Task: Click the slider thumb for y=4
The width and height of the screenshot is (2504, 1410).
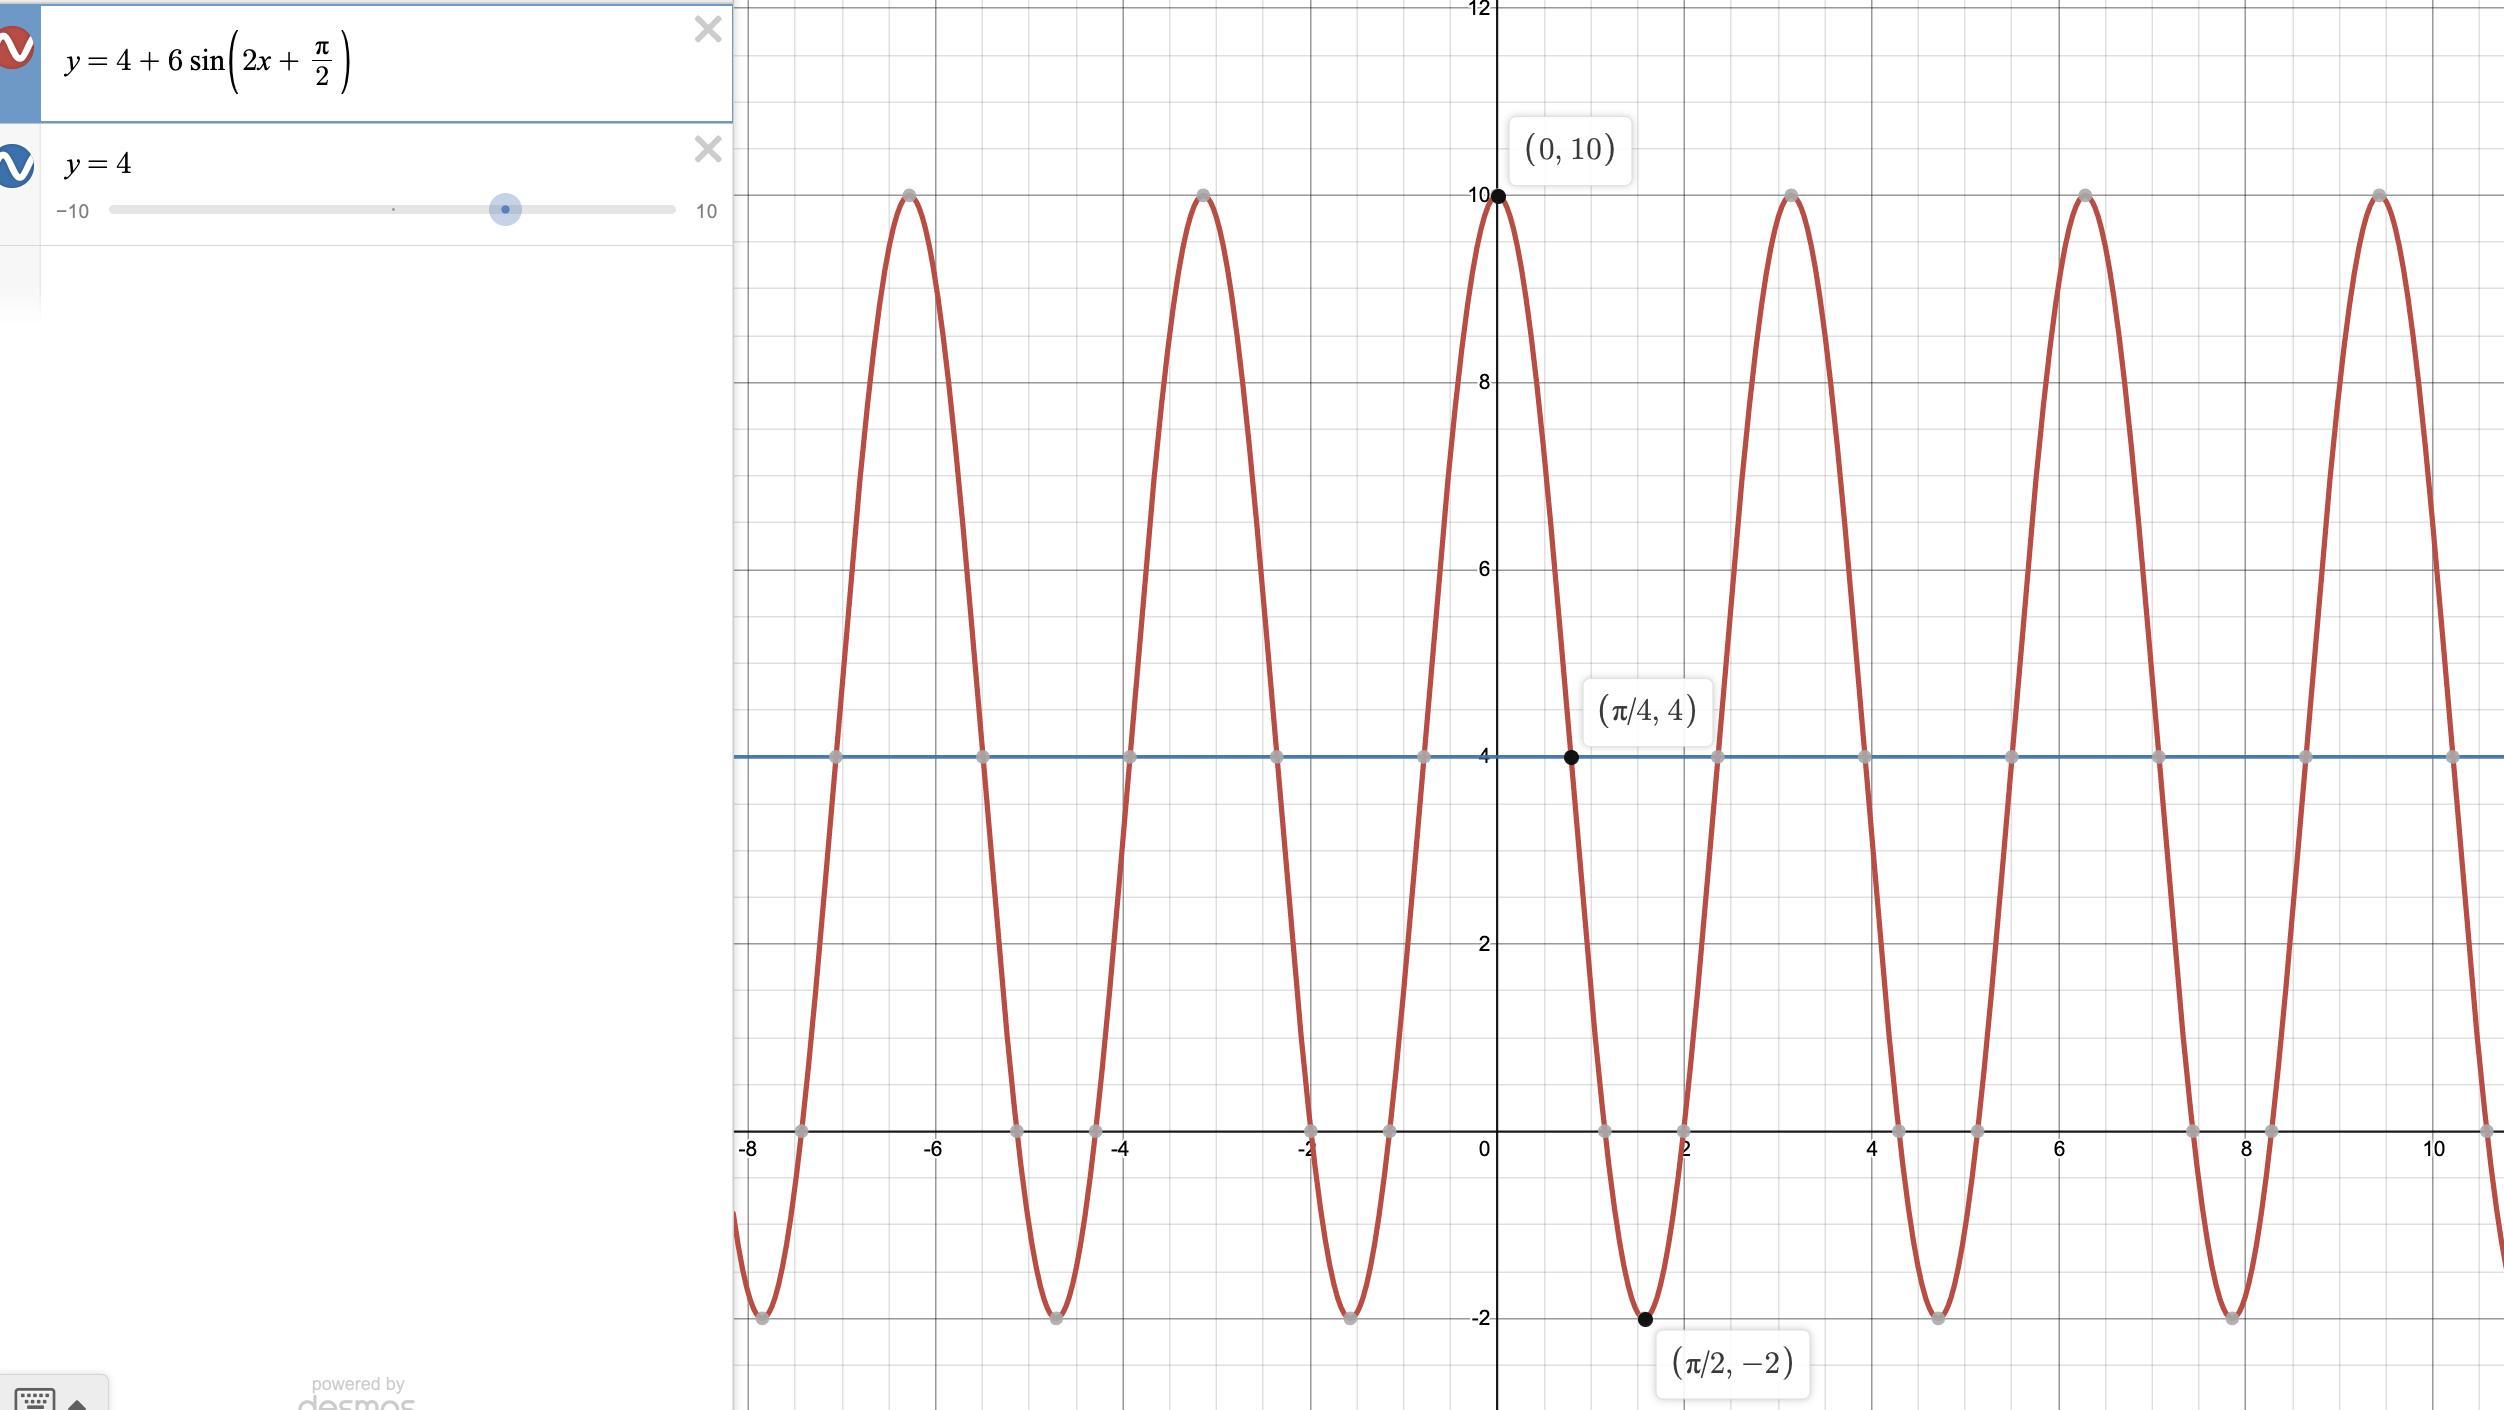Action: tap(505, 210)
